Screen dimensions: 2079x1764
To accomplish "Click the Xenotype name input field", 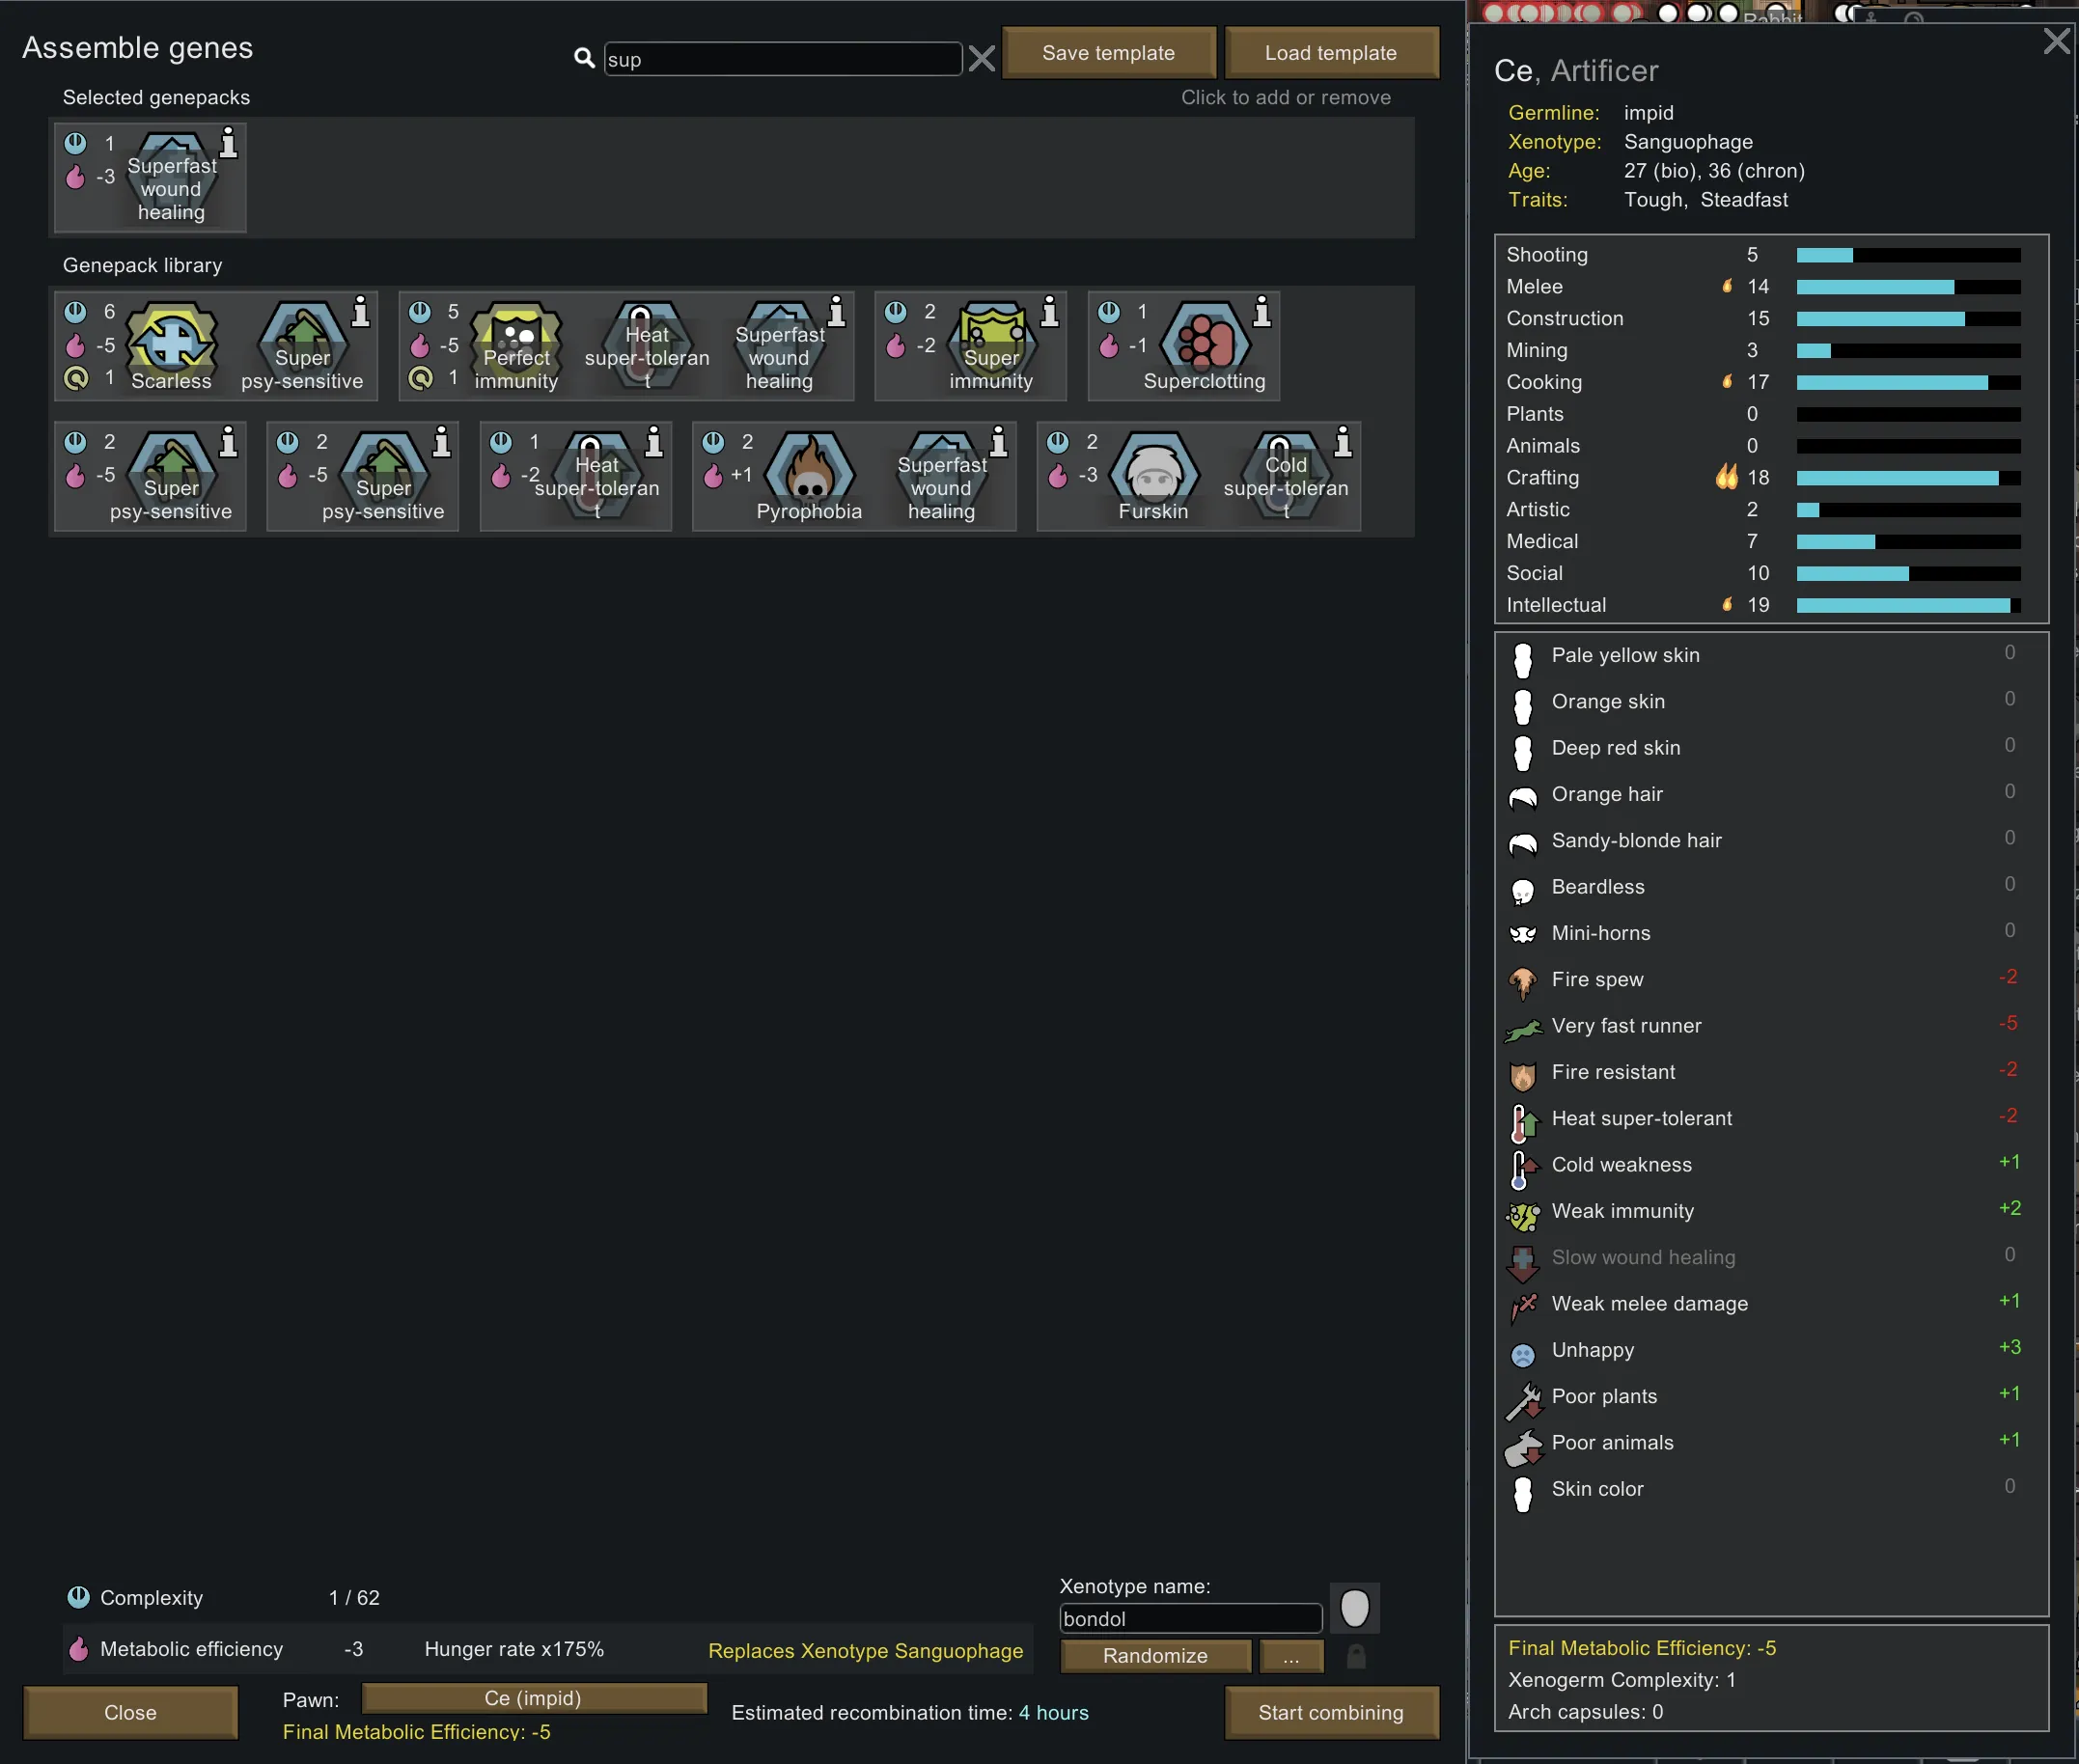I will click(1190, 1619).
